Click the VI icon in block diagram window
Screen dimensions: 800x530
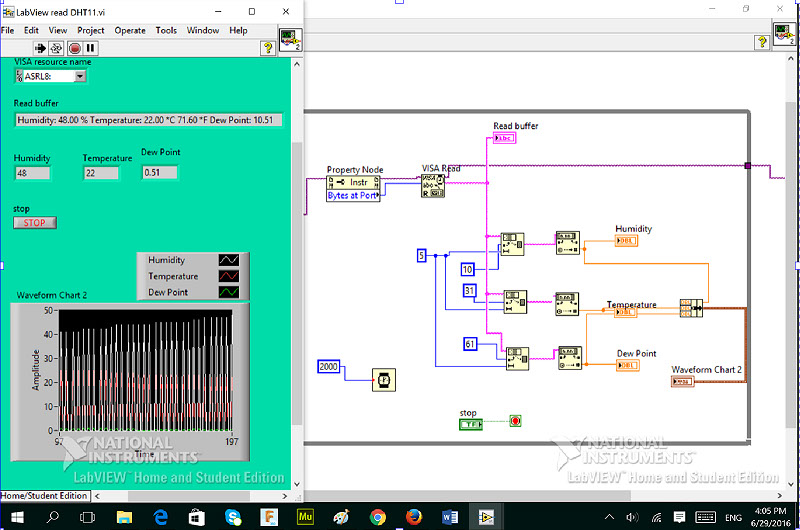coord(785,34)
